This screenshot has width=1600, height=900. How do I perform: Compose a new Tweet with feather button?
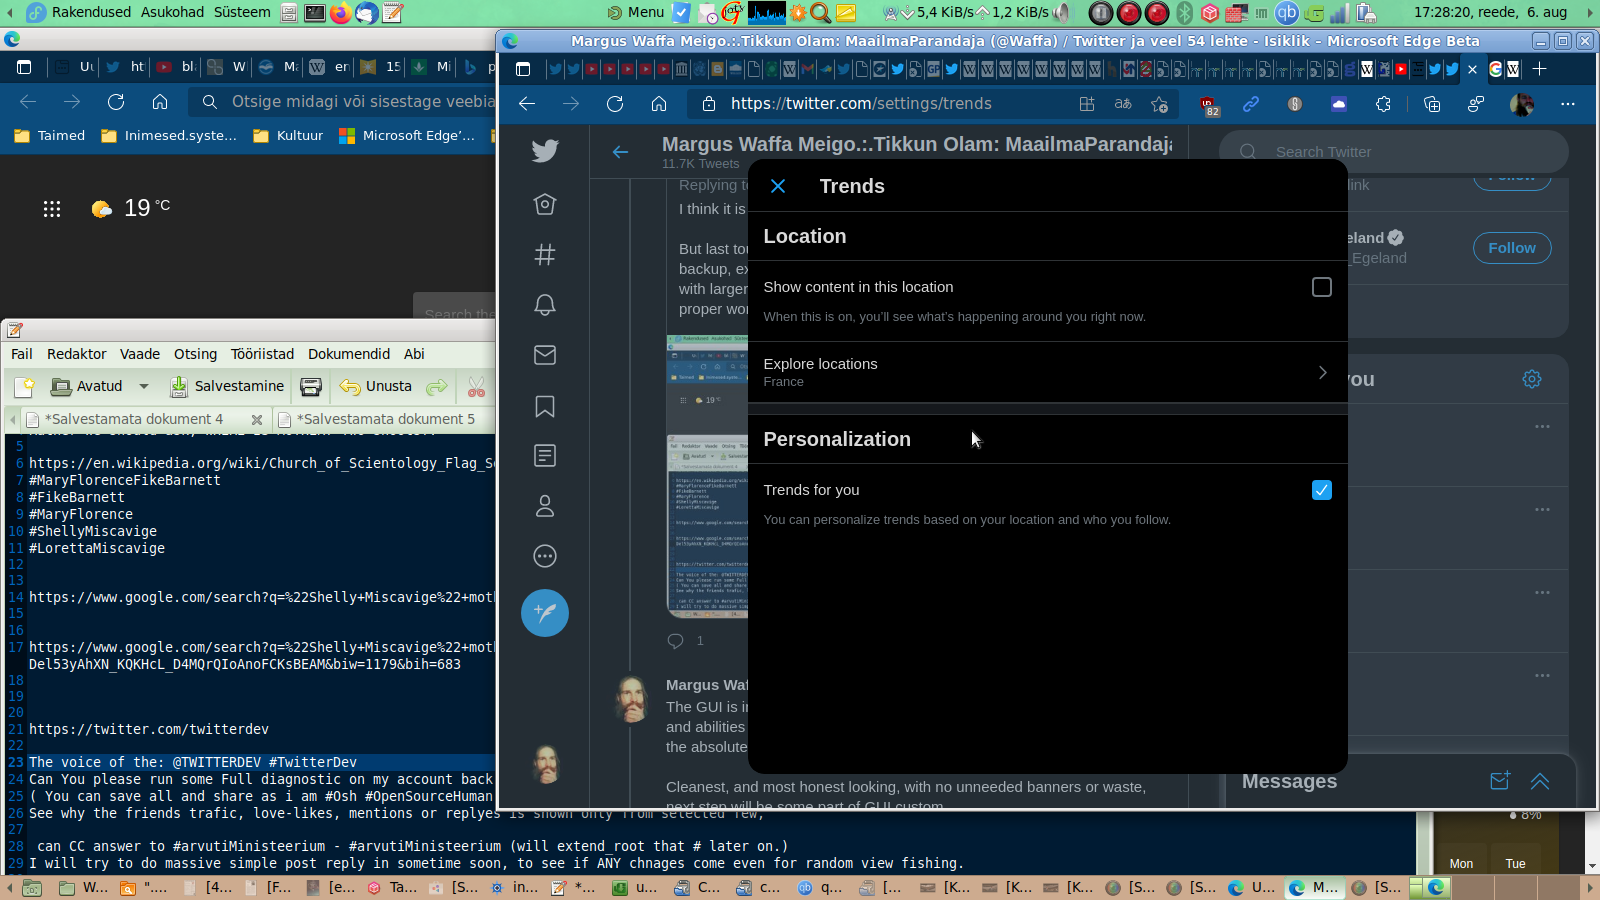545,613
